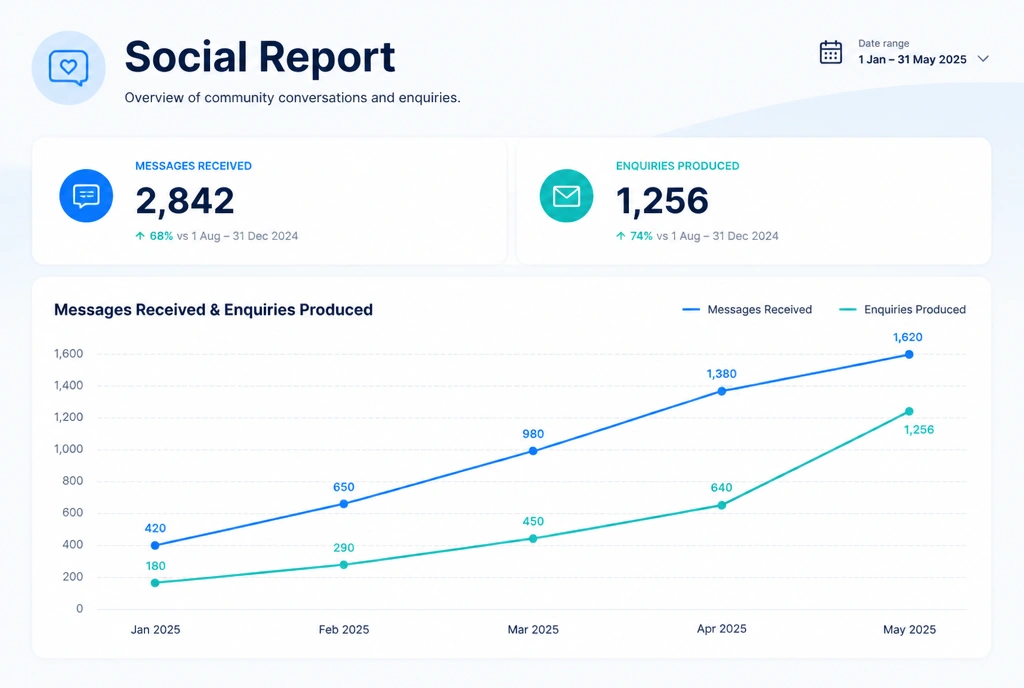Click the 1,256 value label on chart
Image resolution: width=1024 pixels, height=688 pixels.
click(919, 430)
